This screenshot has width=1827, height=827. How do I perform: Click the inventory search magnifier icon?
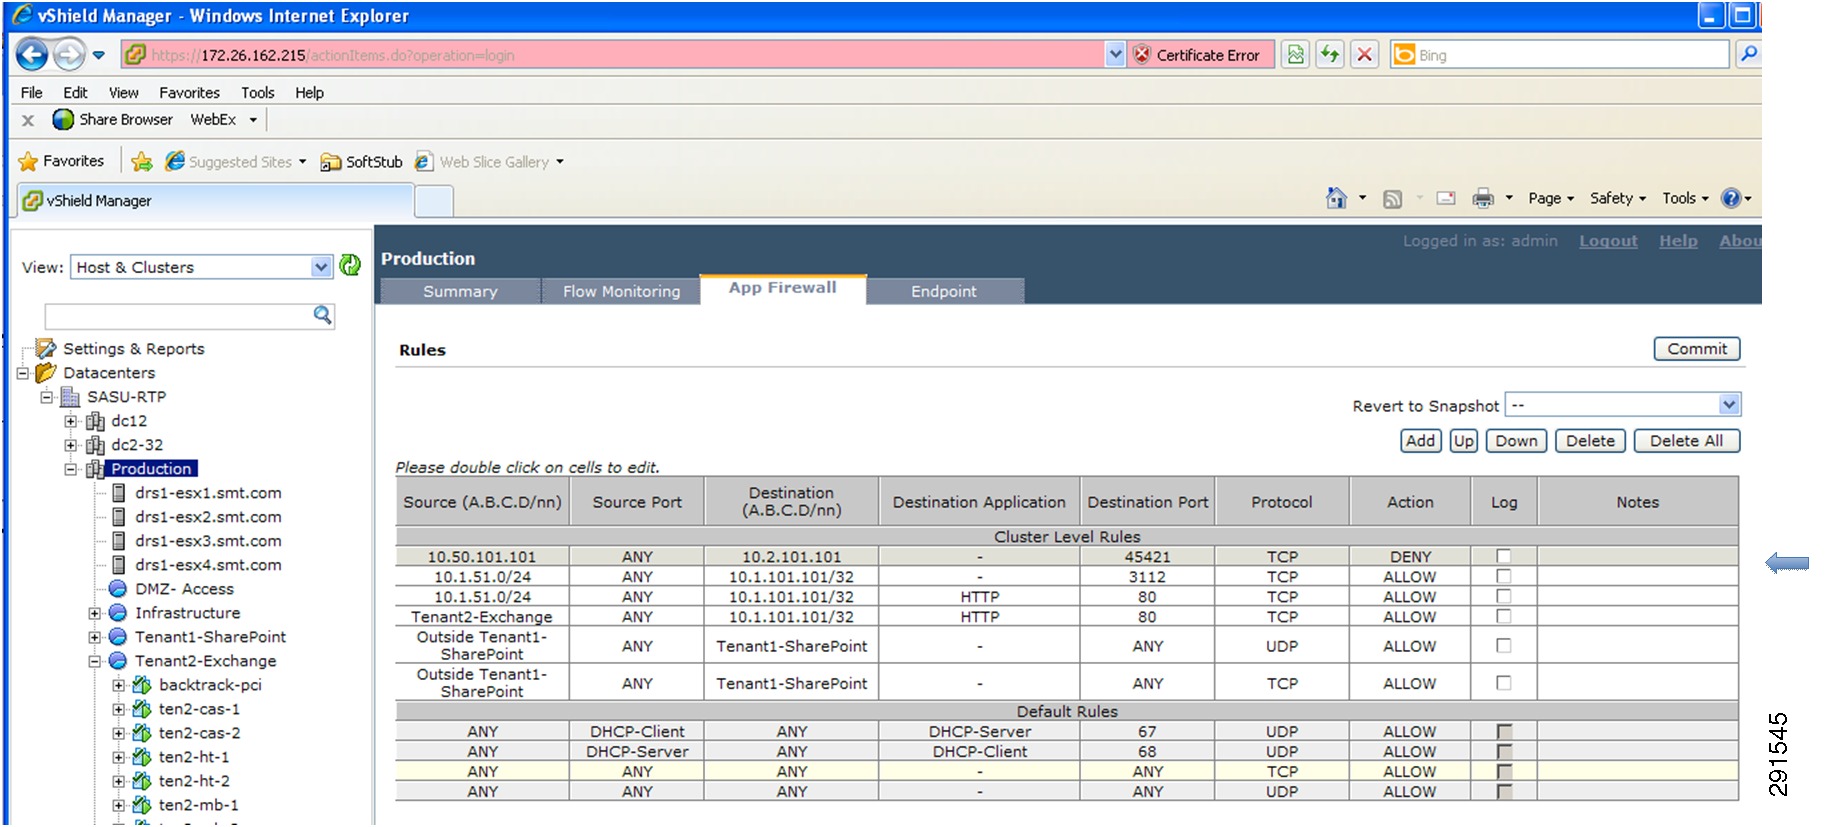coord(322,315)
